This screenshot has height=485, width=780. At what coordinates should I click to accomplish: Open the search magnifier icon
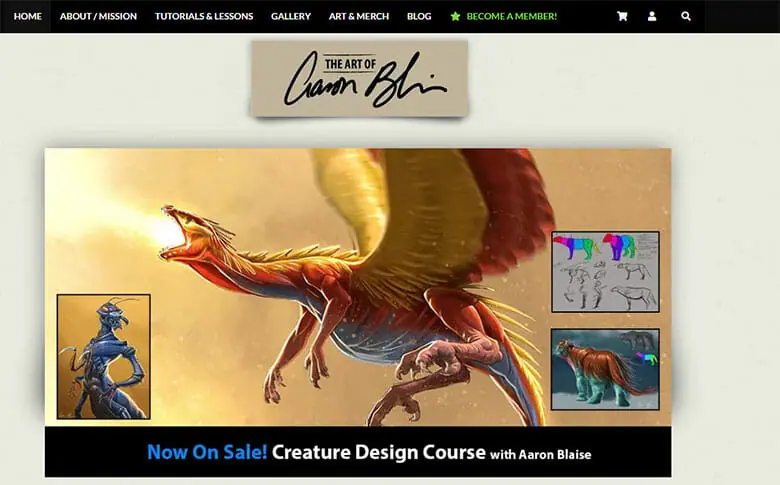coord(685,16)
